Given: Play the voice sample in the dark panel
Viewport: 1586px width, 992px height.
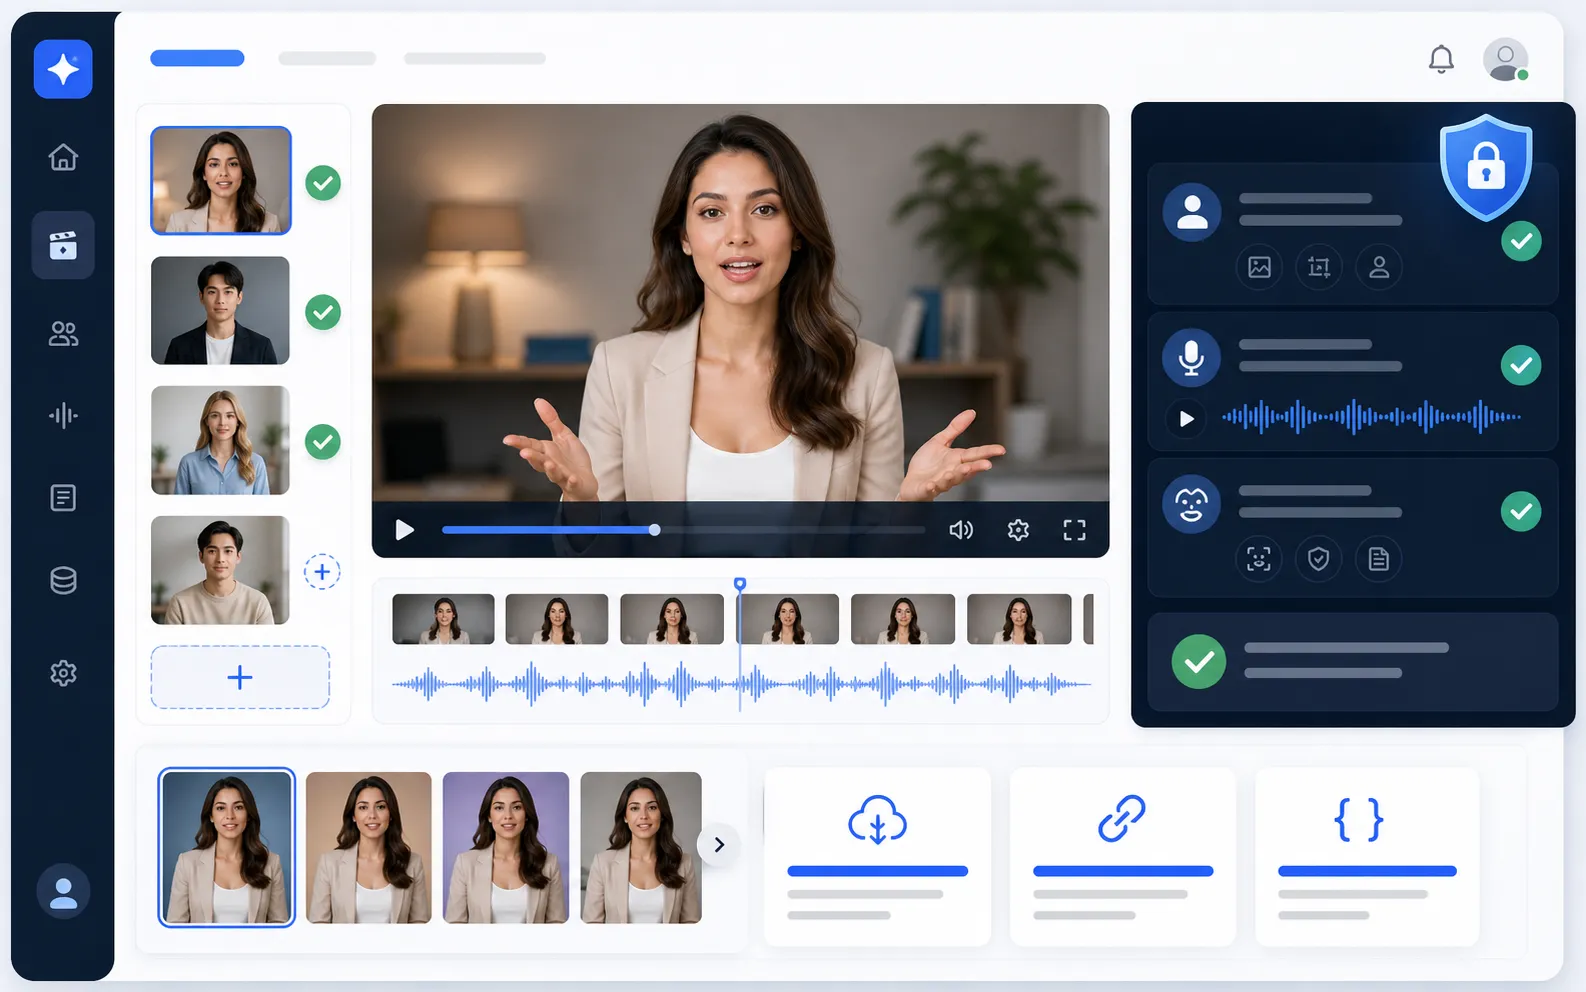Looking at the screenshot, I should (1187, 418).
